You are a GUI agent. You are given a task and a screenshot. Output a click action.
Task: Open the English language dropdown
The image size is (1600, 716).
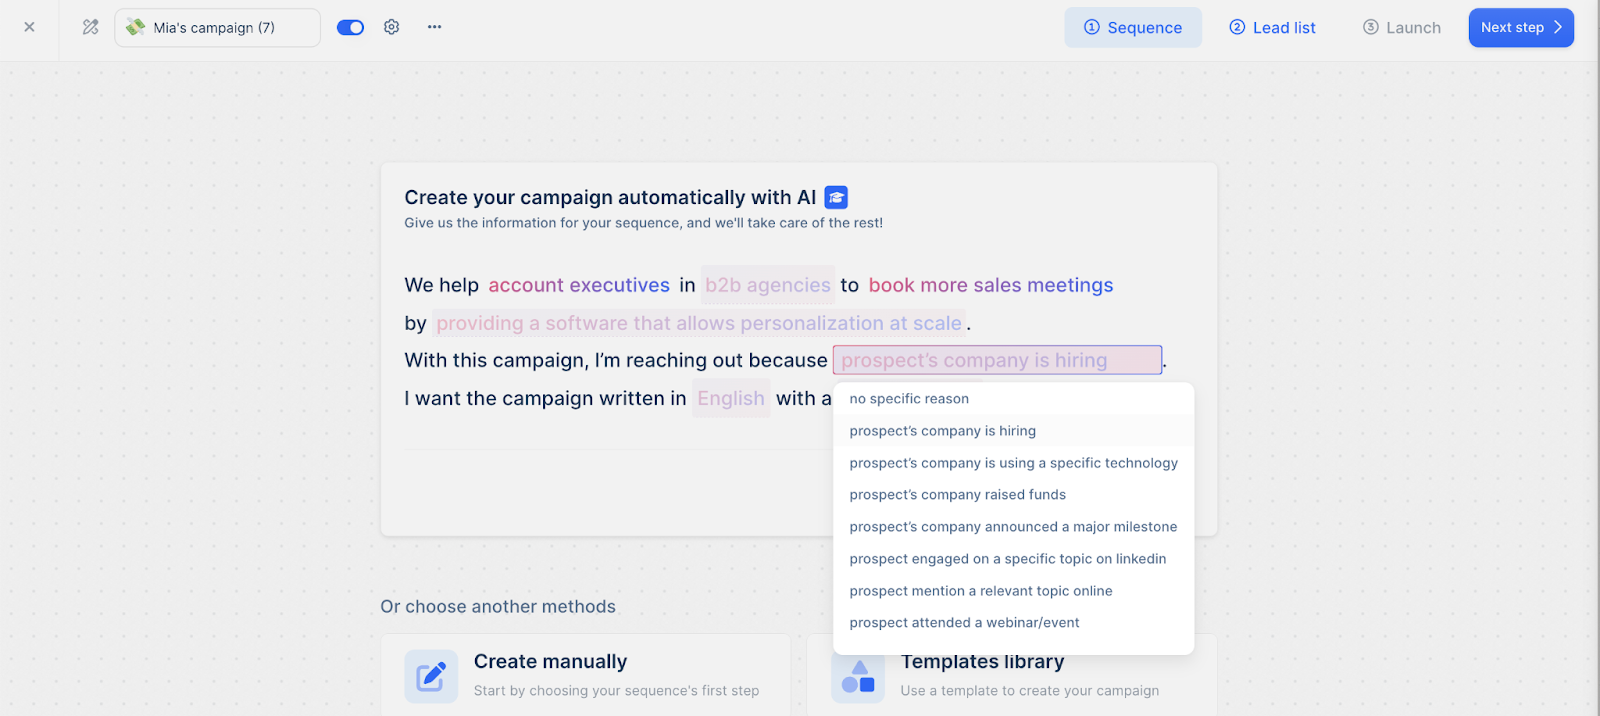[x=730, y=399]
